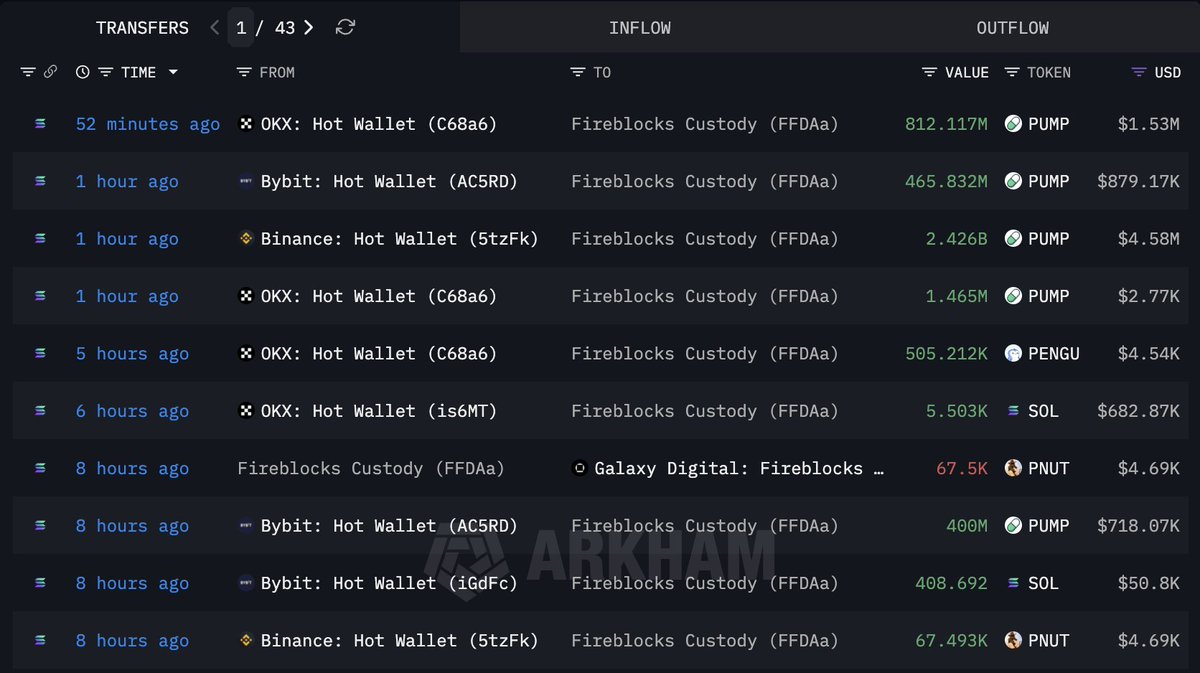
Task: Go to previous transfers page
Action: click(x=215, y=28)
